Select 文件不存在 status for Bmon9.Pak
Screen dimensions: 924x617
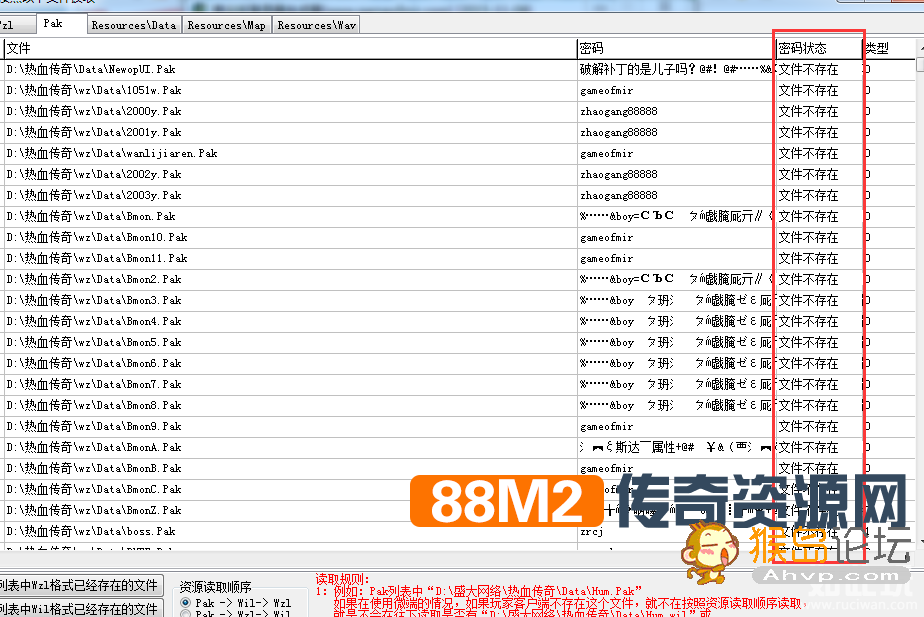[808, 427]
